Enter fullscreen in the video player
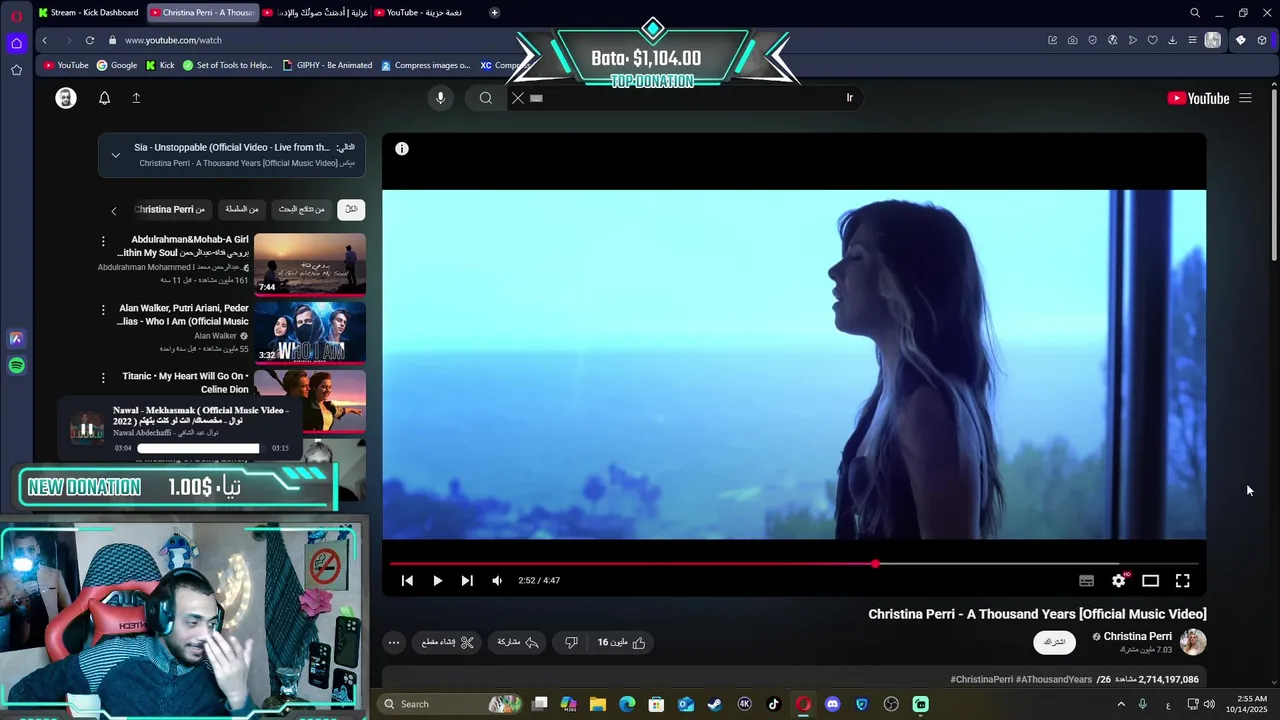This screenshot has height=720, width=1280. pyautogui.click(x=1183, y=580)
